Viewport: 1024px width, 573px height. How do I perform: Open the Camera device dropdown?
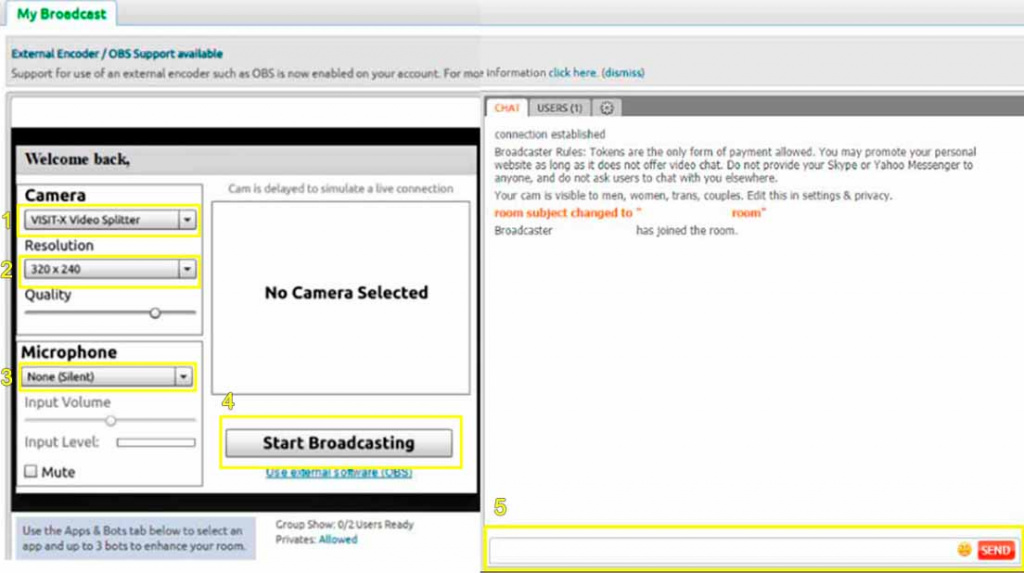coord(110,220)
